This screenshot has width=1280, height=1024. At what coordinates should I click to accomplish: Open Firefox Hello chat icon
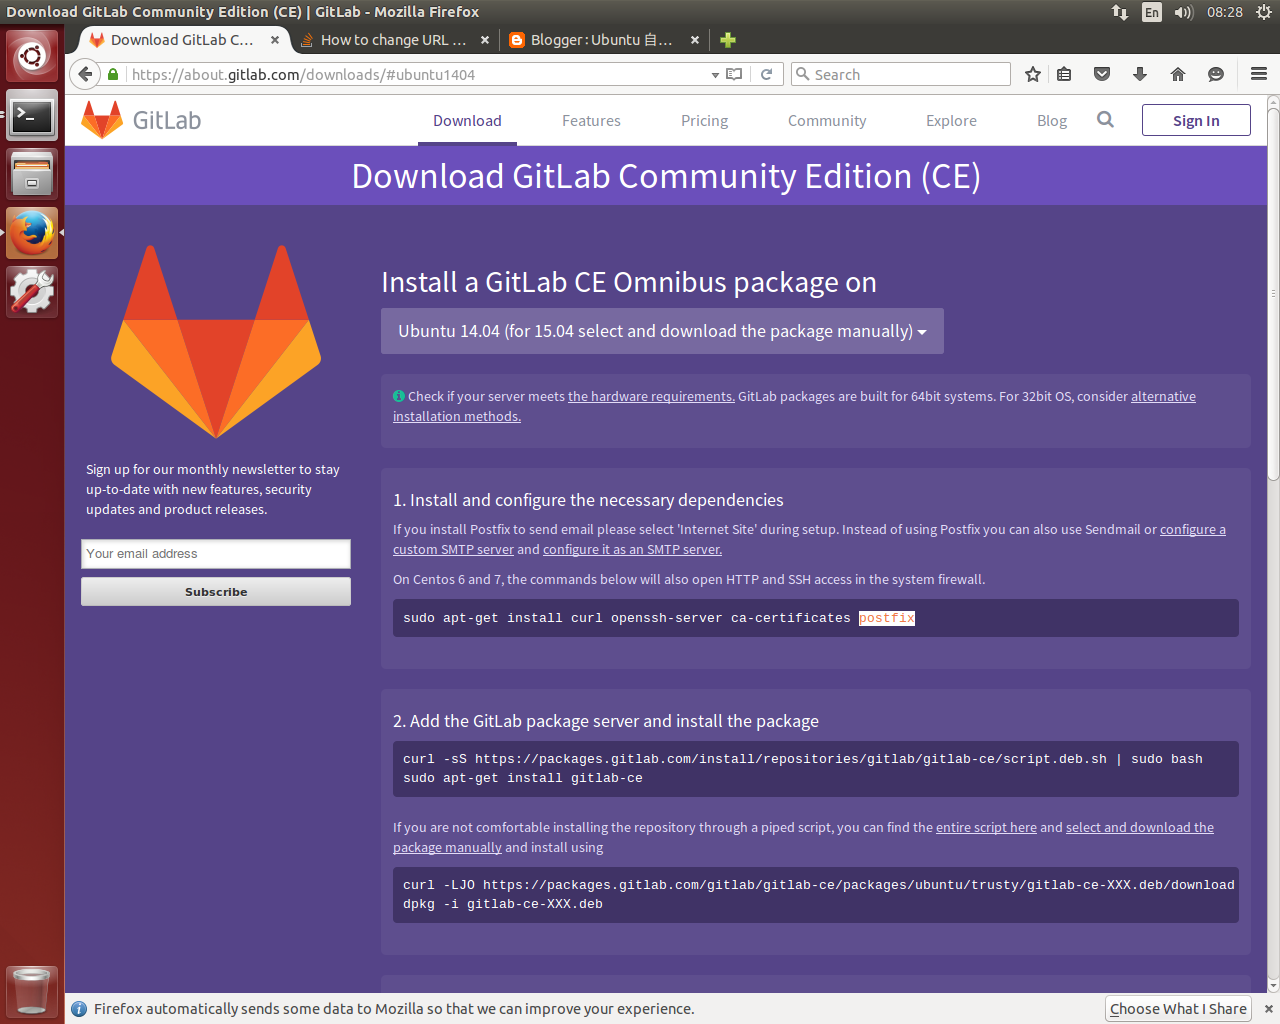coord(1216,74)
